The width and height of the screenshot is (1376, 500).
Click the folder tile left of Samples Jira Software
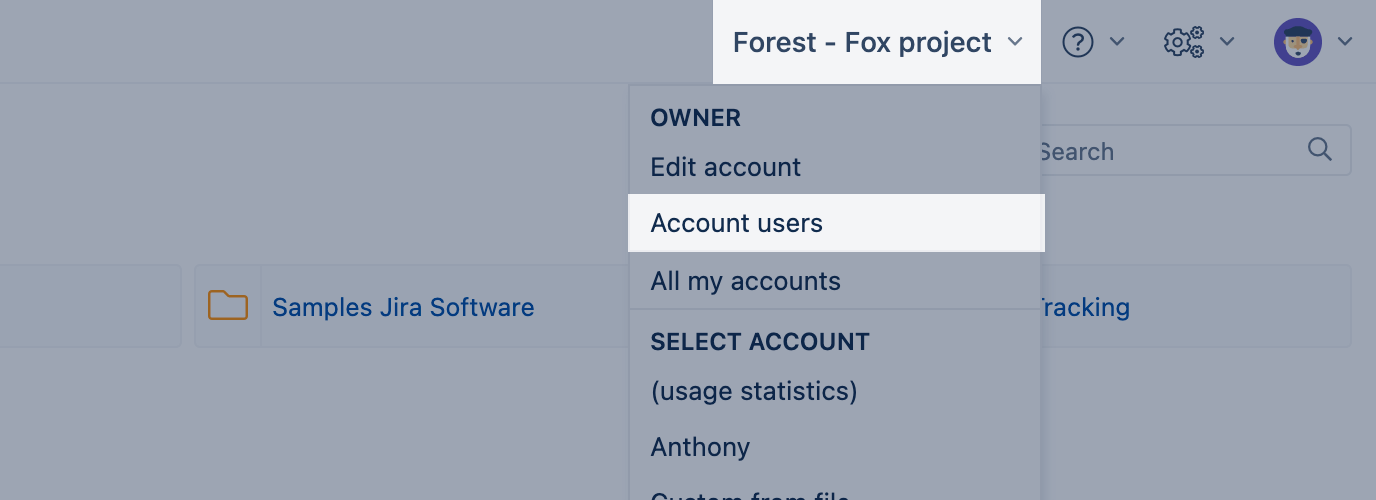[90, 306]
